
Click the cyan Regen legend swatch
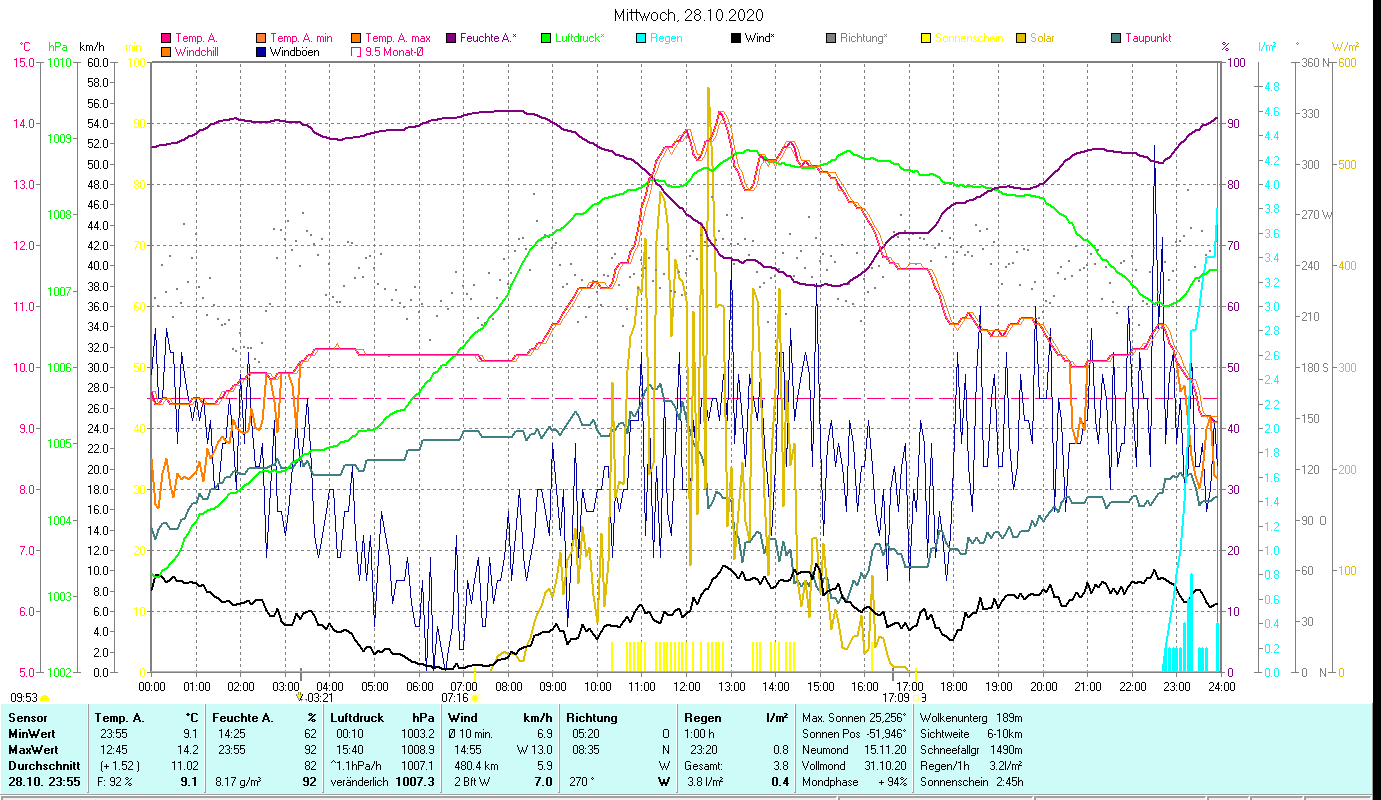tap(641, 39)
